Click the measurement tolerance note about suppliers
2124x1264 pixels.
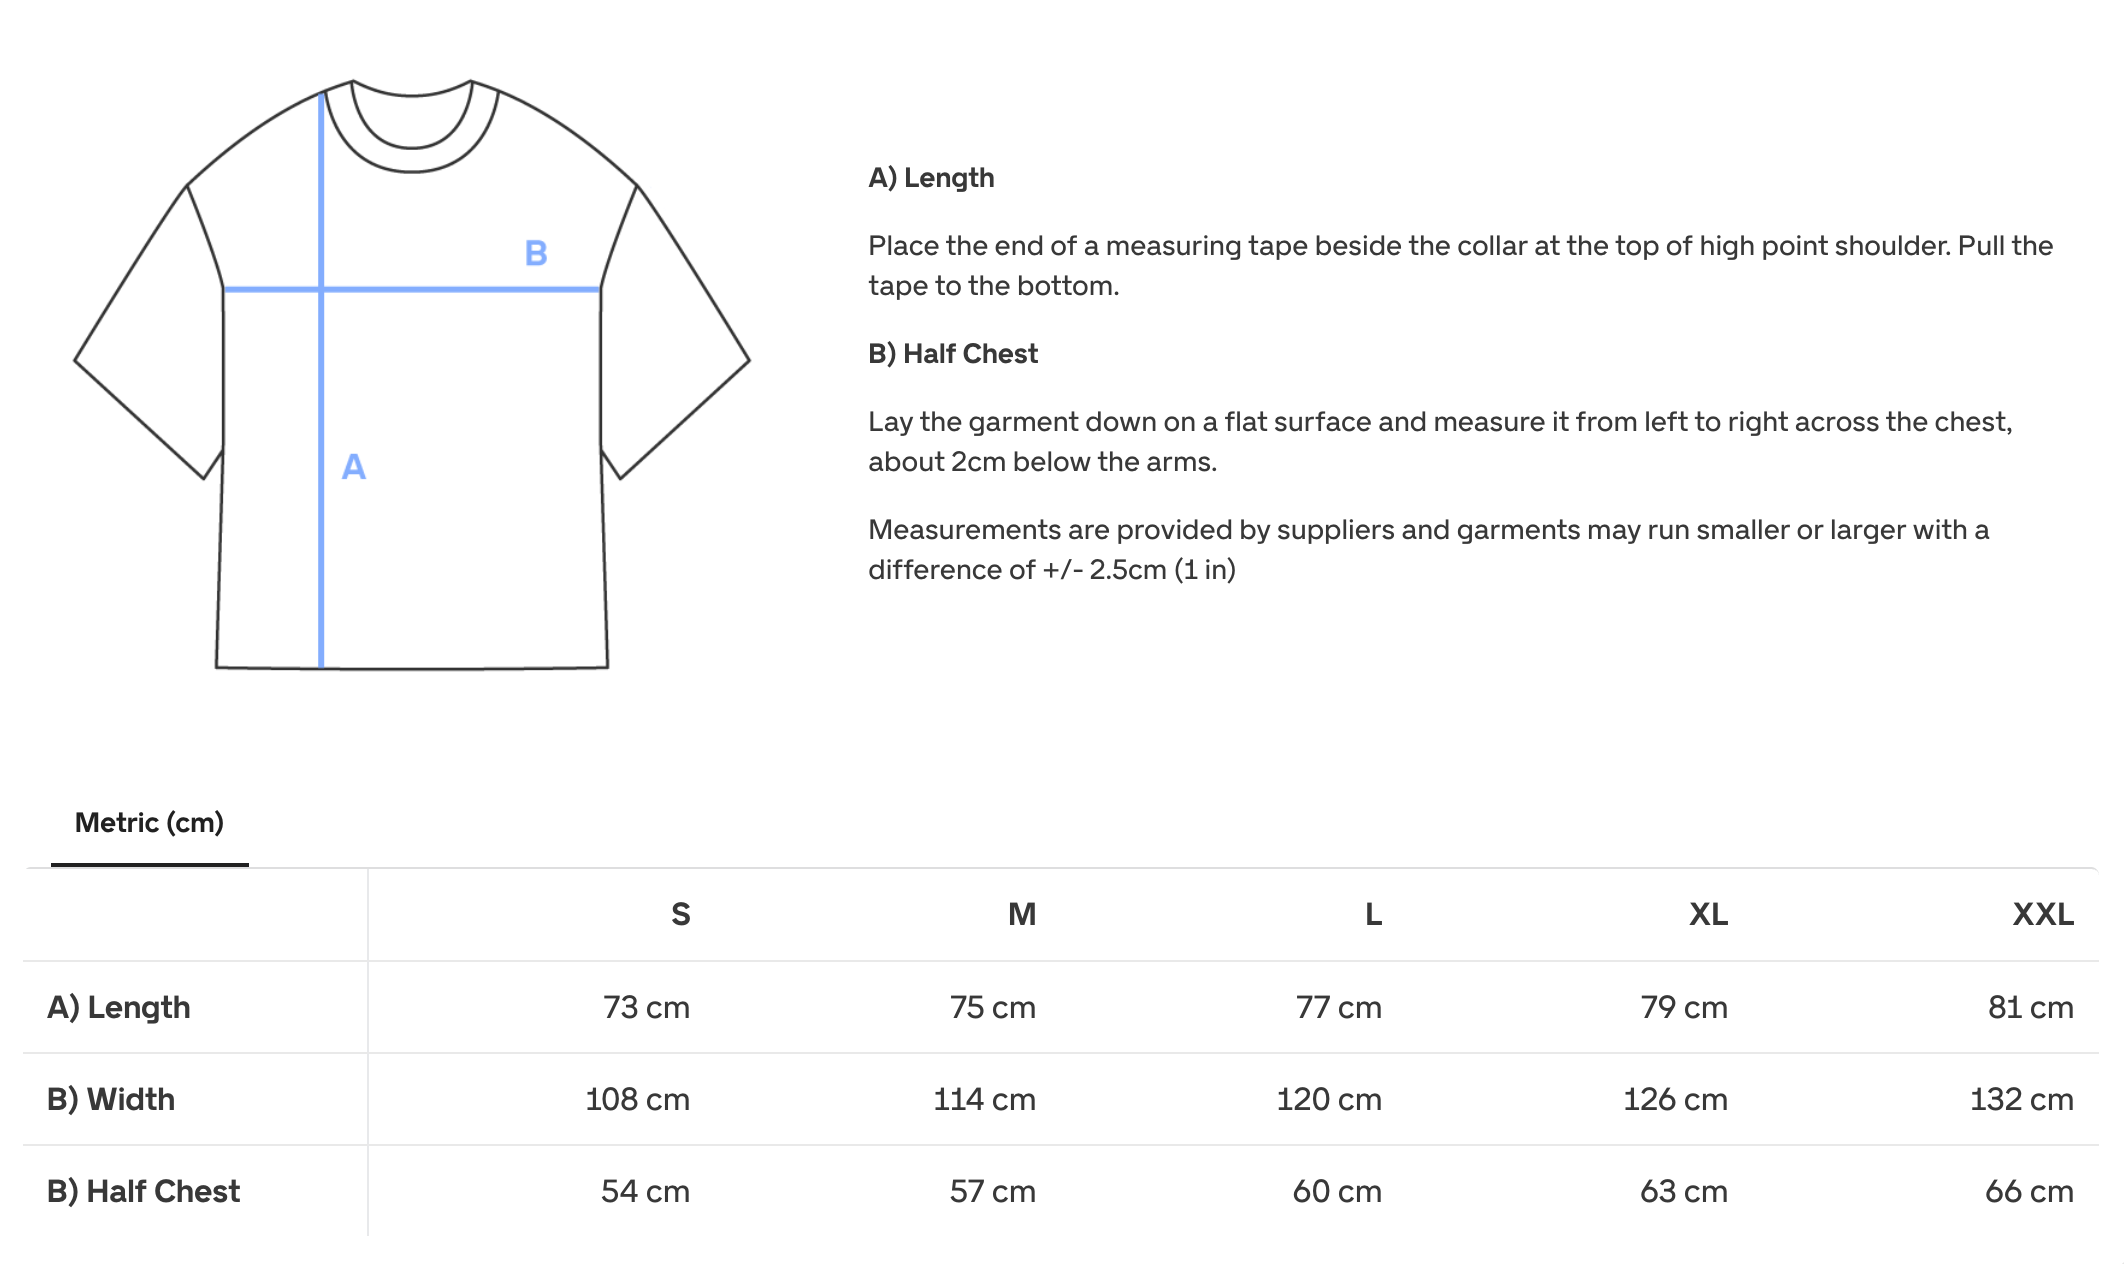pos(1428,549)
